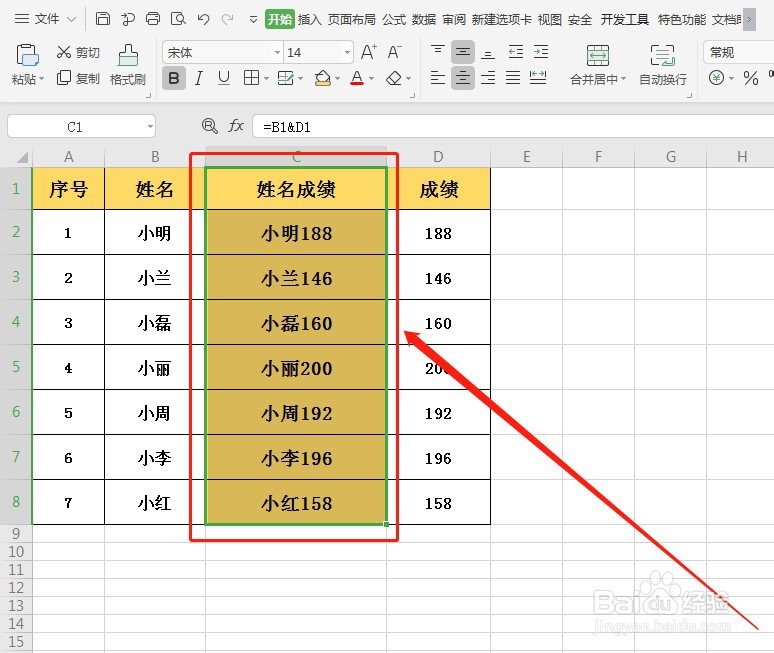Expand the fill color dropdown arrow
This screenshot has height=653, width=774.
(338, 78)
